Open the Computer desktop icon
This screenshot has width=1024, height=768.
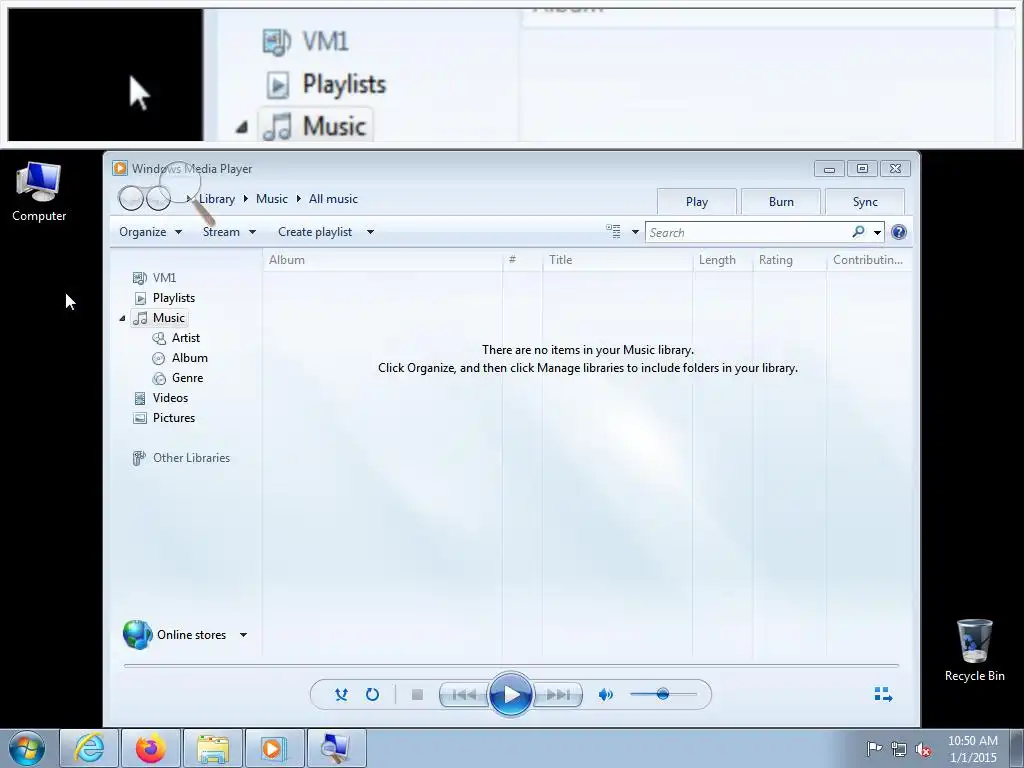click(x=39, y=191)
